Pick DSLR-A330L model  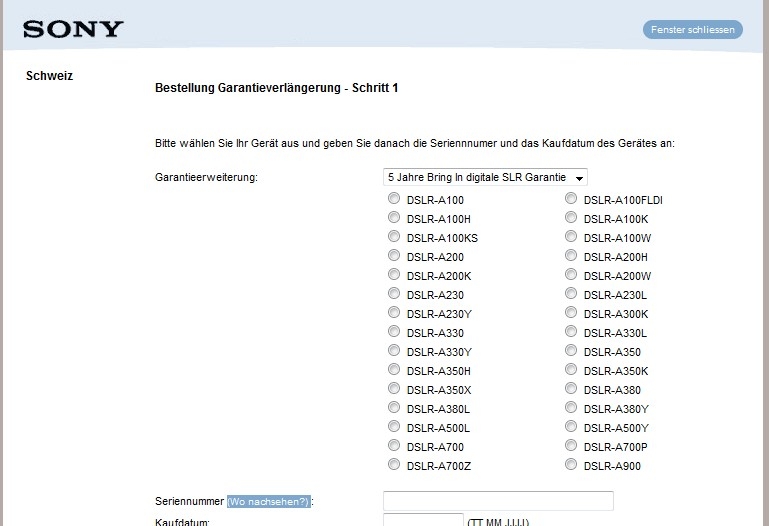click(571, 332)
